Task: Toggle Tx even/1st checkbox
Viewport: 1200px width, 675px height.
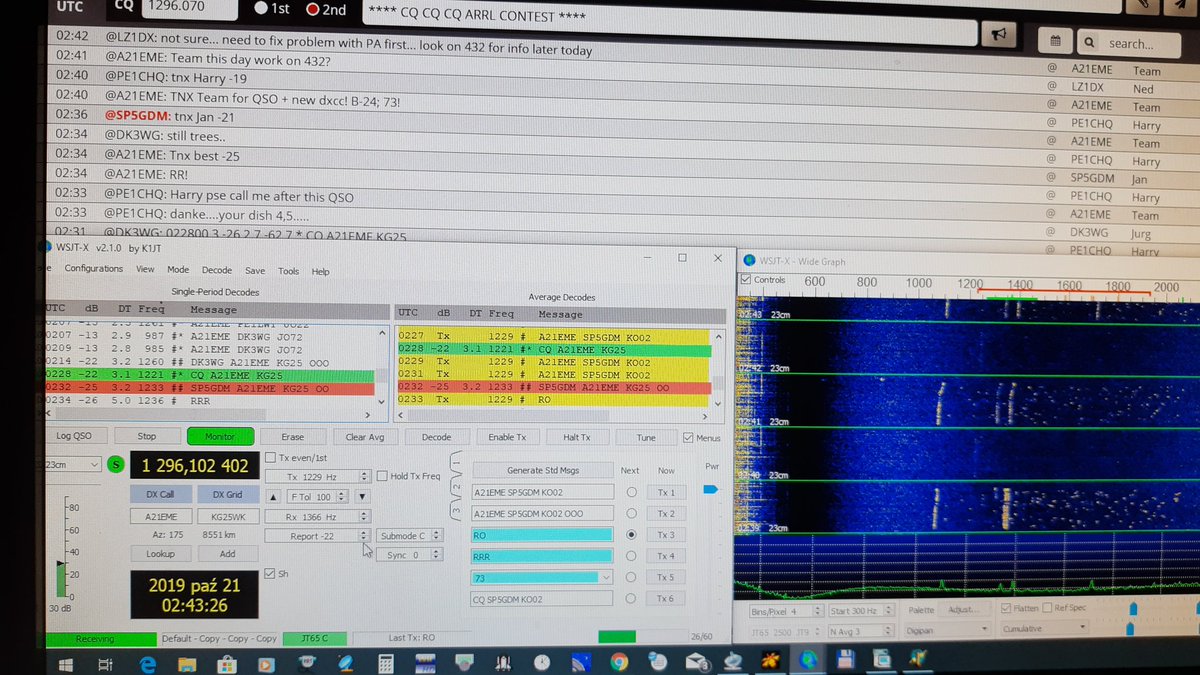Action: click(x=271, y=458)
